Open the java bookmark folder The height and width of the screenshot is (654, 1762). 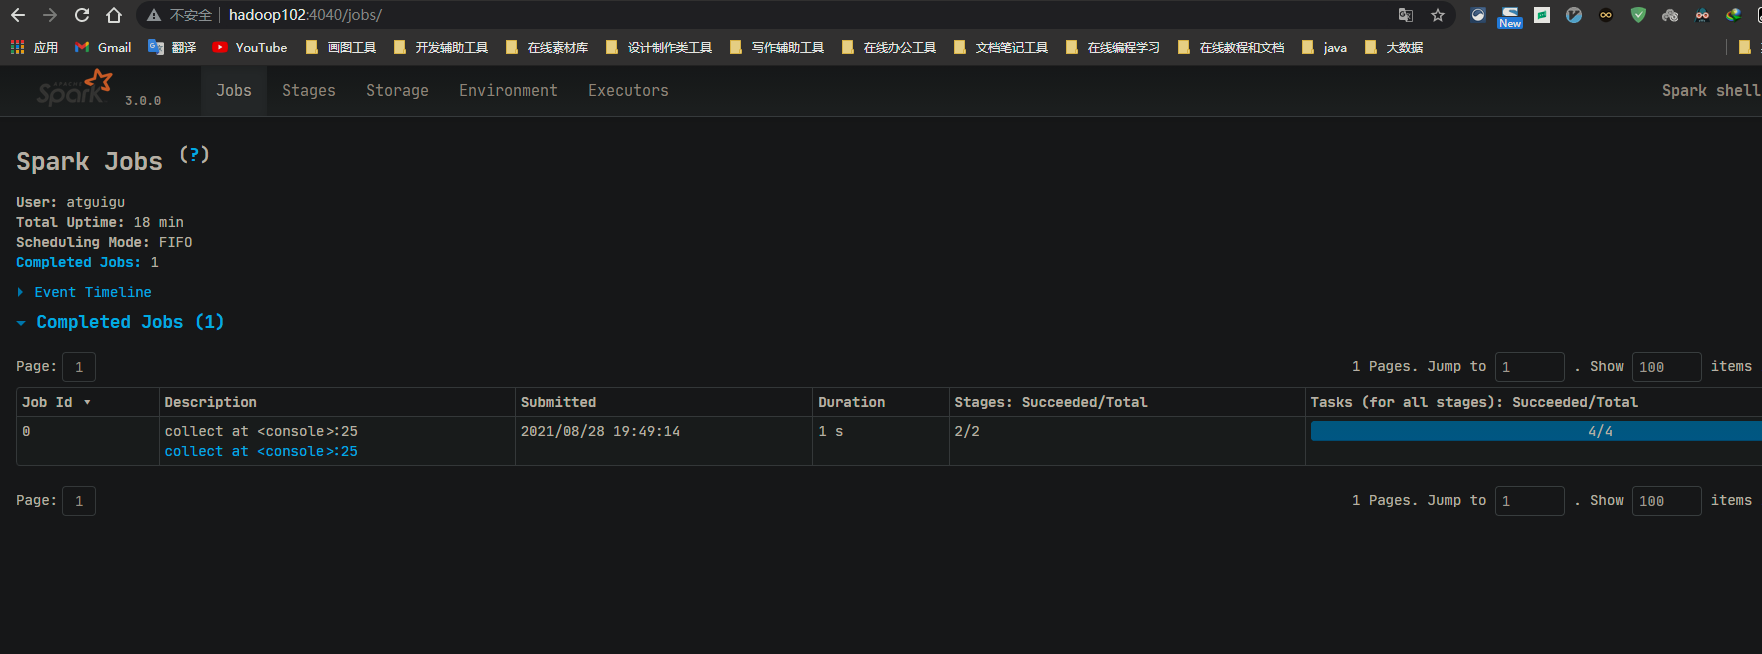(1324, 47)
